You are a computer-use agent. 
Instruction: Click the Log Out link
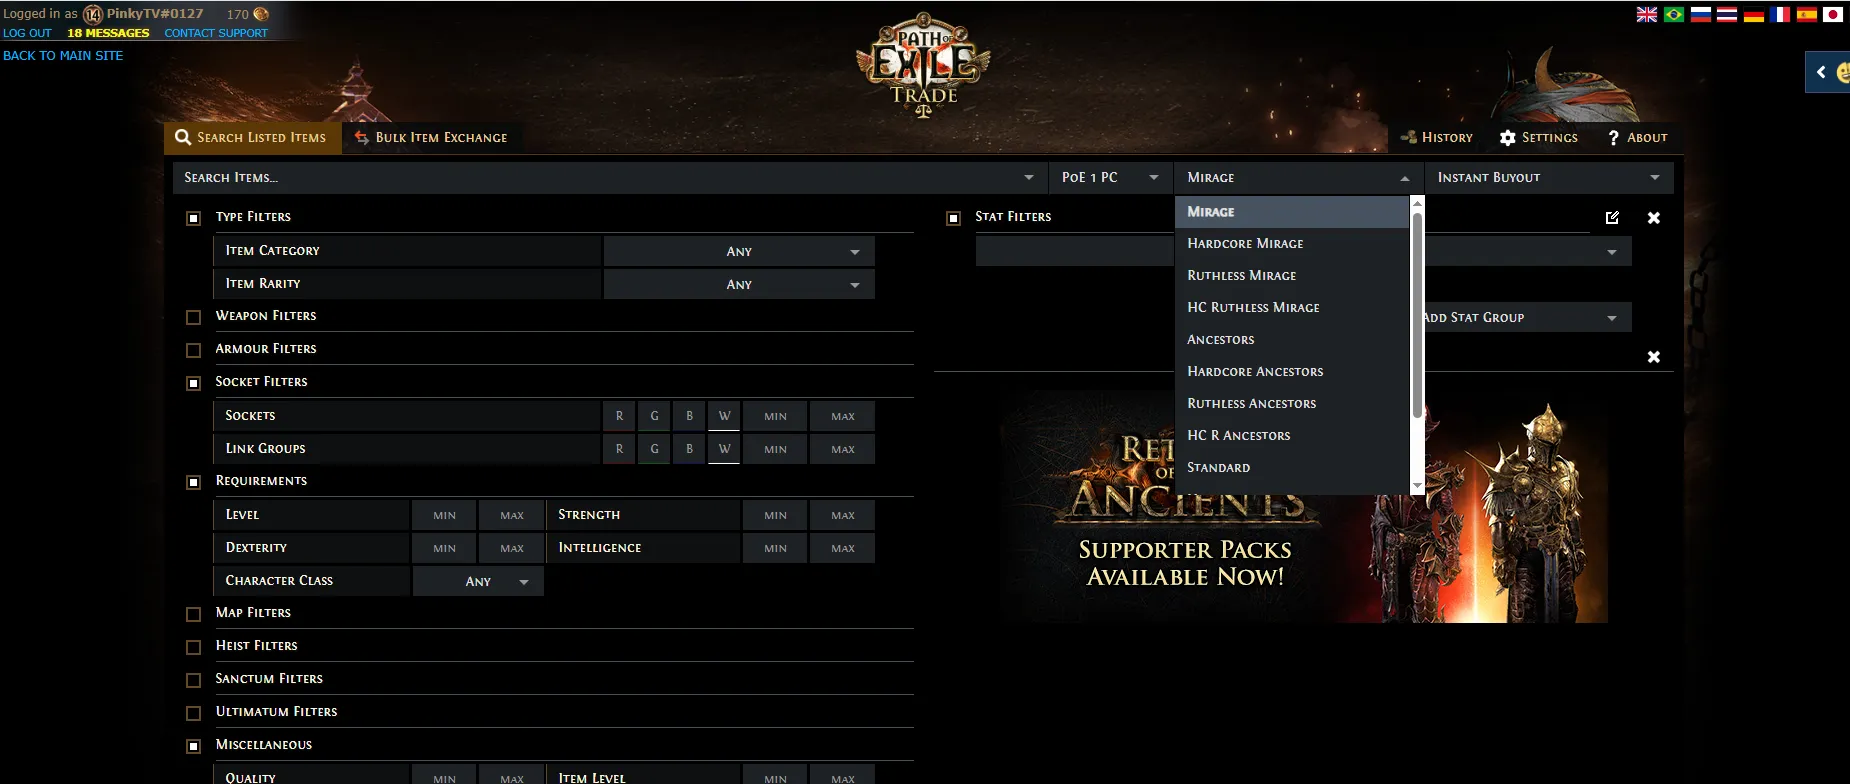(x=27, y=33)
